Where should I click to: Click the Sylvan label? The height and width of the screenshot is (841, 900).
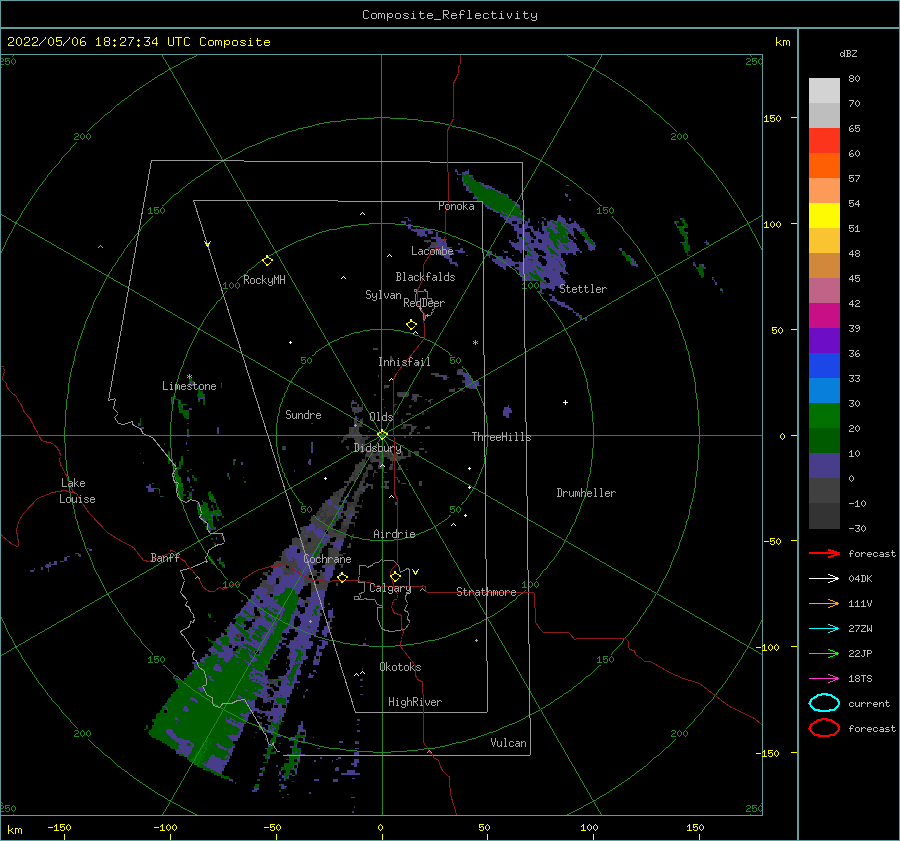[383, 295]
